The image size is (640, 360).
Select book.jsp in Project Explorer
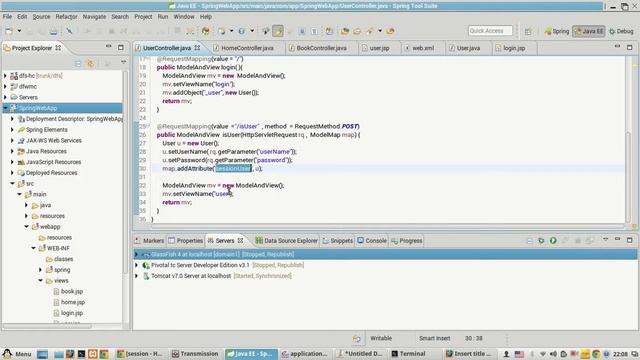click(72, 291)
